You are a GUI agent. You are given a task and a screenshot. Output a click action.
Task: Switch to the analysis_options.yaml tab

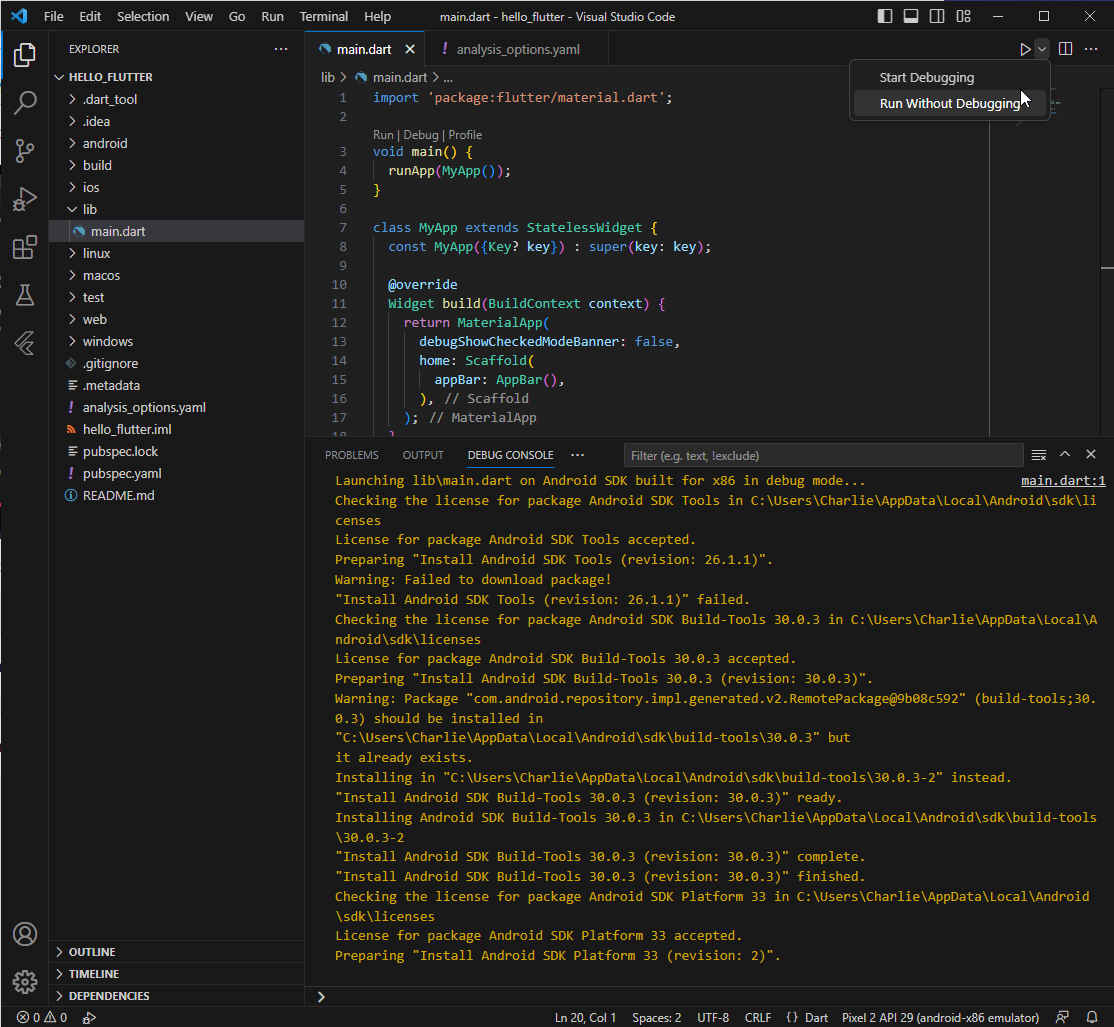(517, 49)
